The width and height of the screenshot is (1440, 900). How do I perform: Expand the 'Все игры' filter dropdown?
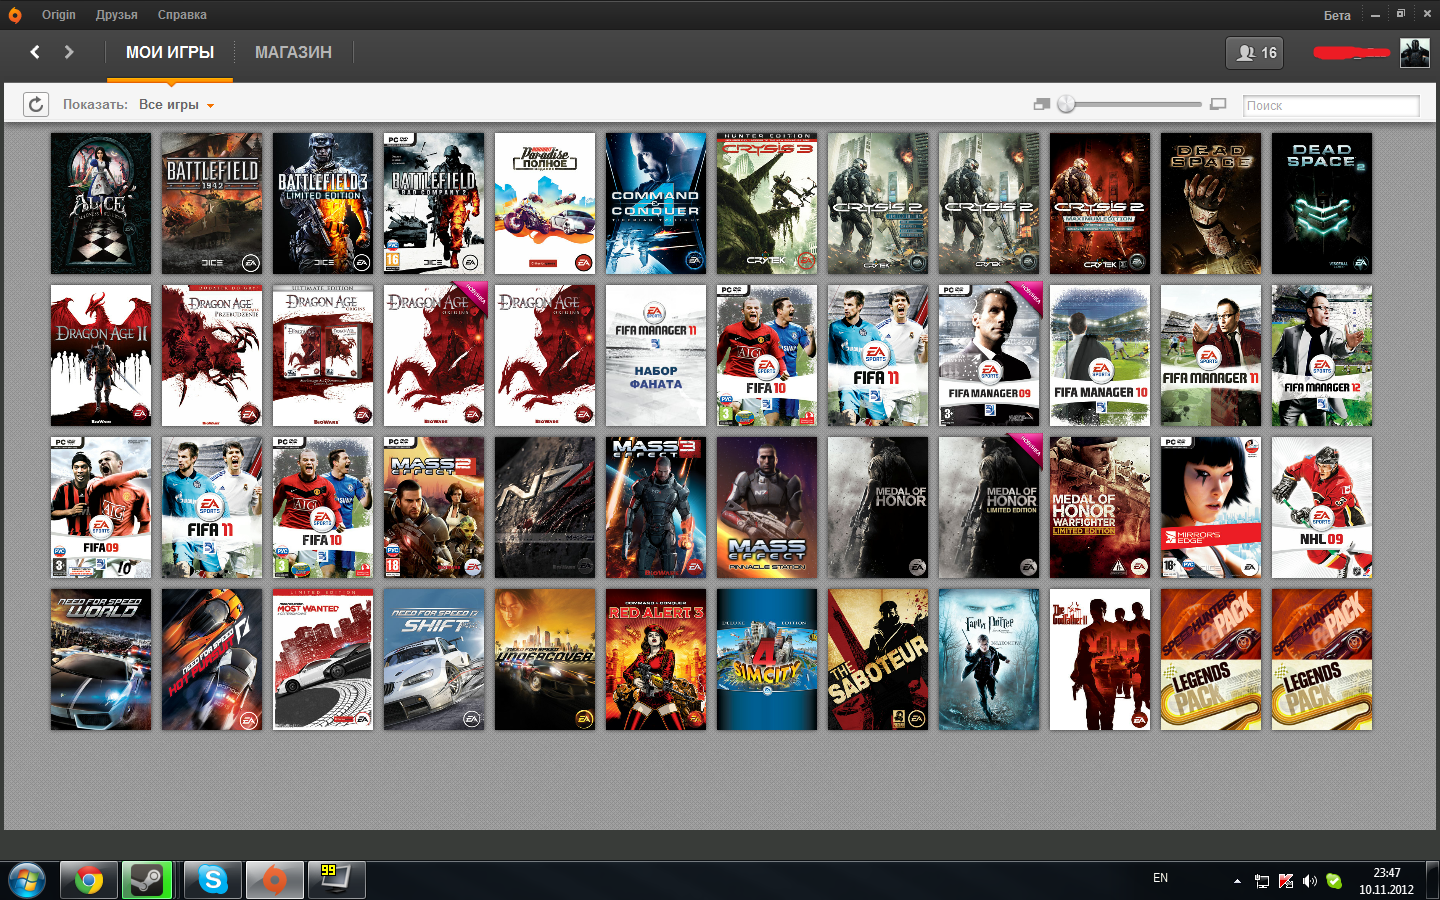click(176, 105)
